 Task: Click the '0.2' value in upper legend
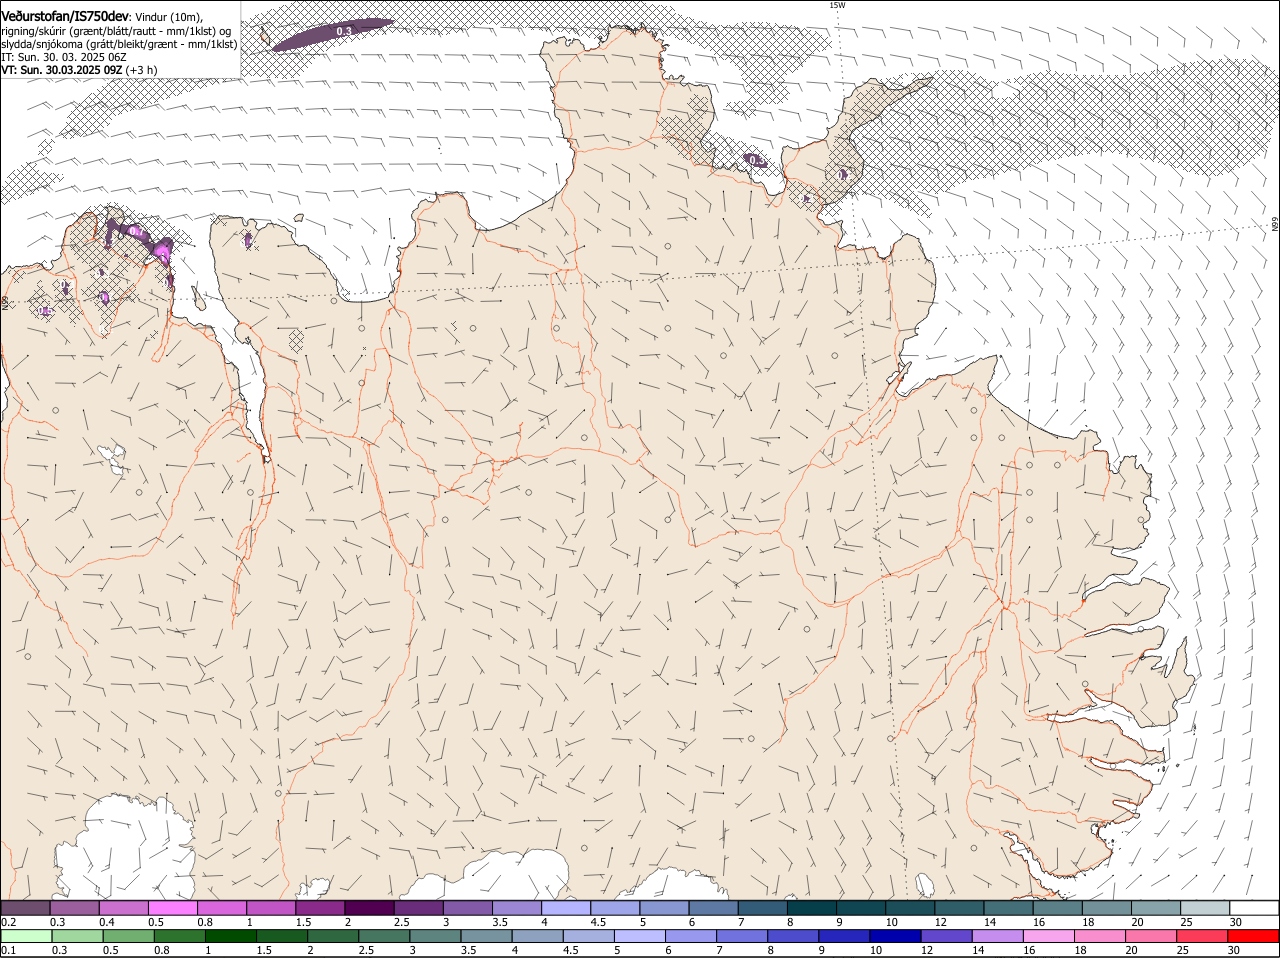(x=8, y=922)
